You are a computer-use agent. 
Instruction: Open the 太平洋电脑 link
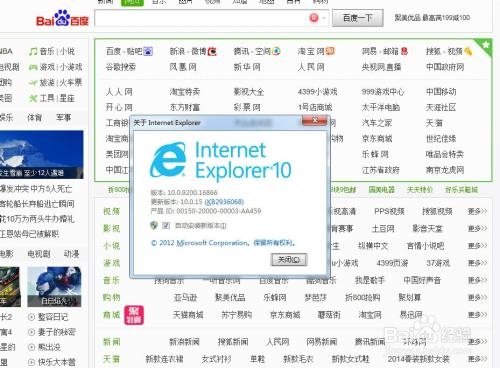(381, 107)
